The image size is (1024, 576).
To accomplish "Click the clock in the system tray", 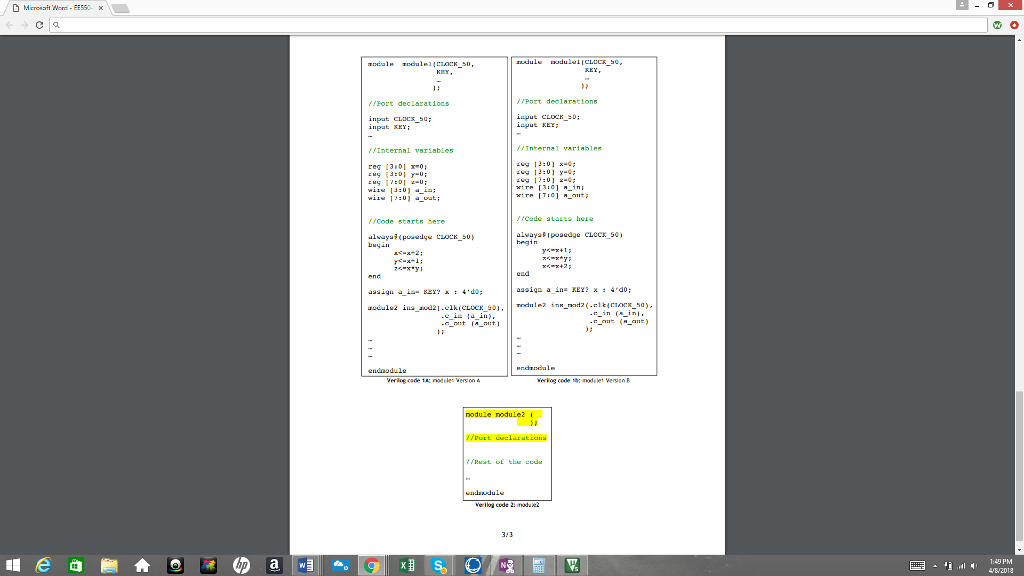I will (1001, 565).
